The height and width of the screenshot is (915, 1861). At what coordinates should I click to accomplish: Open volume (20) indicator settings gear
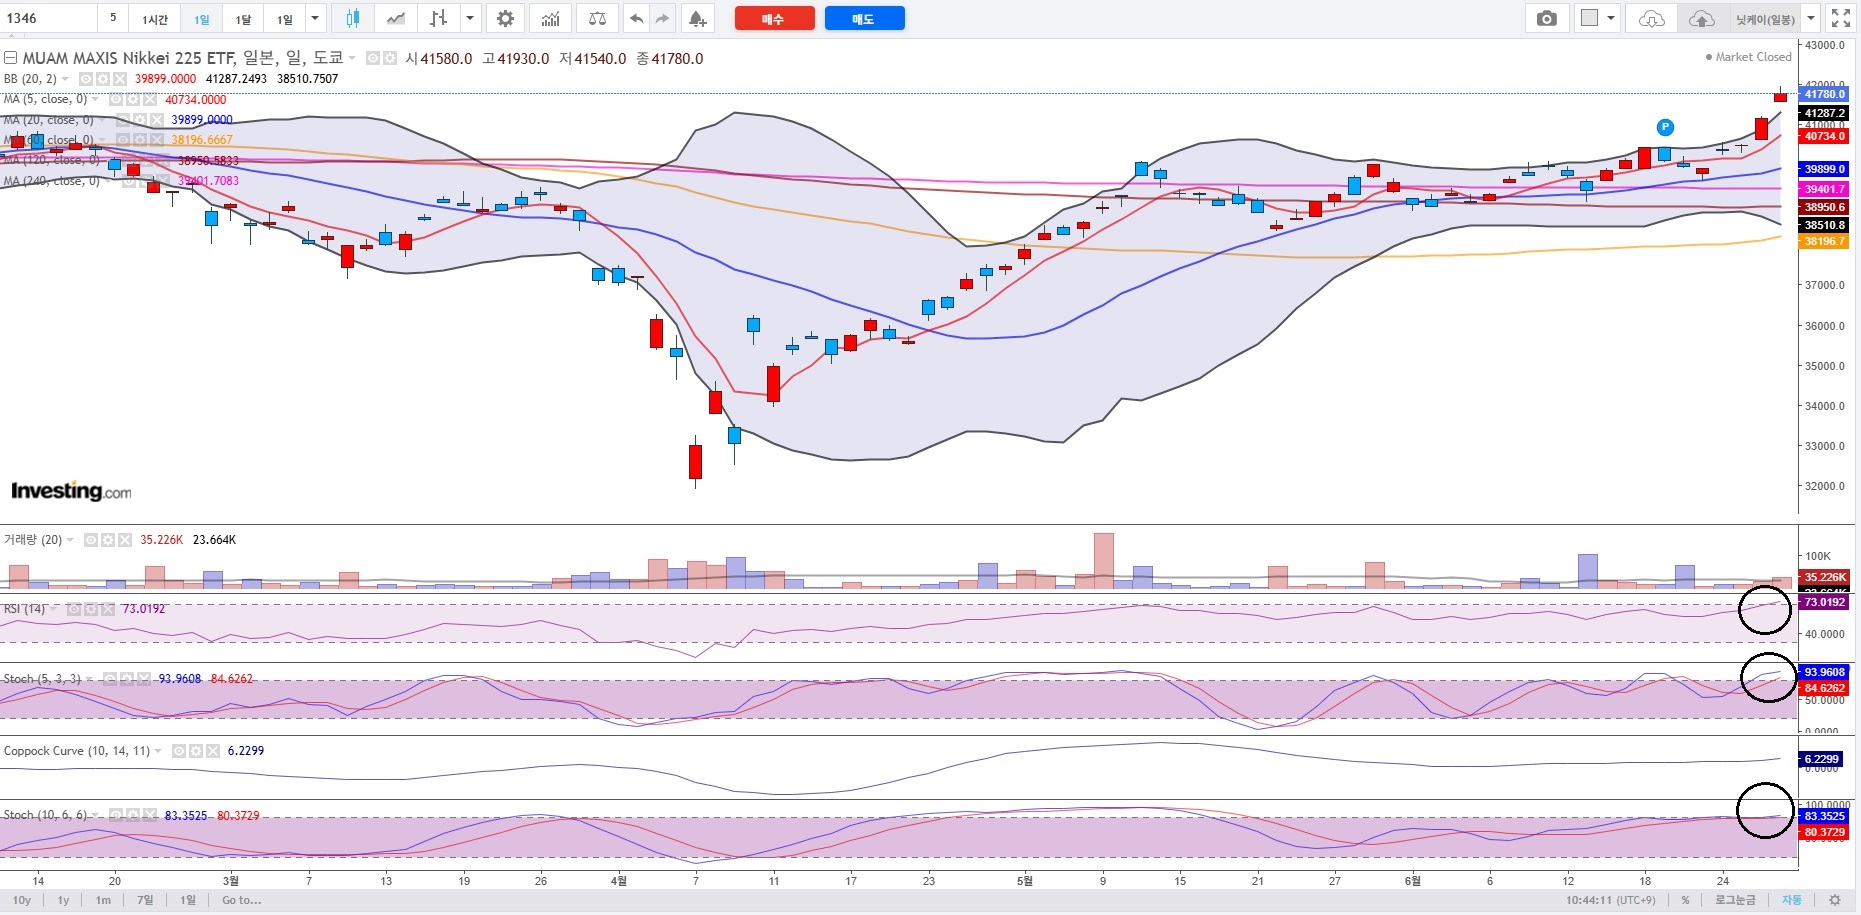(x=108, y=540)
